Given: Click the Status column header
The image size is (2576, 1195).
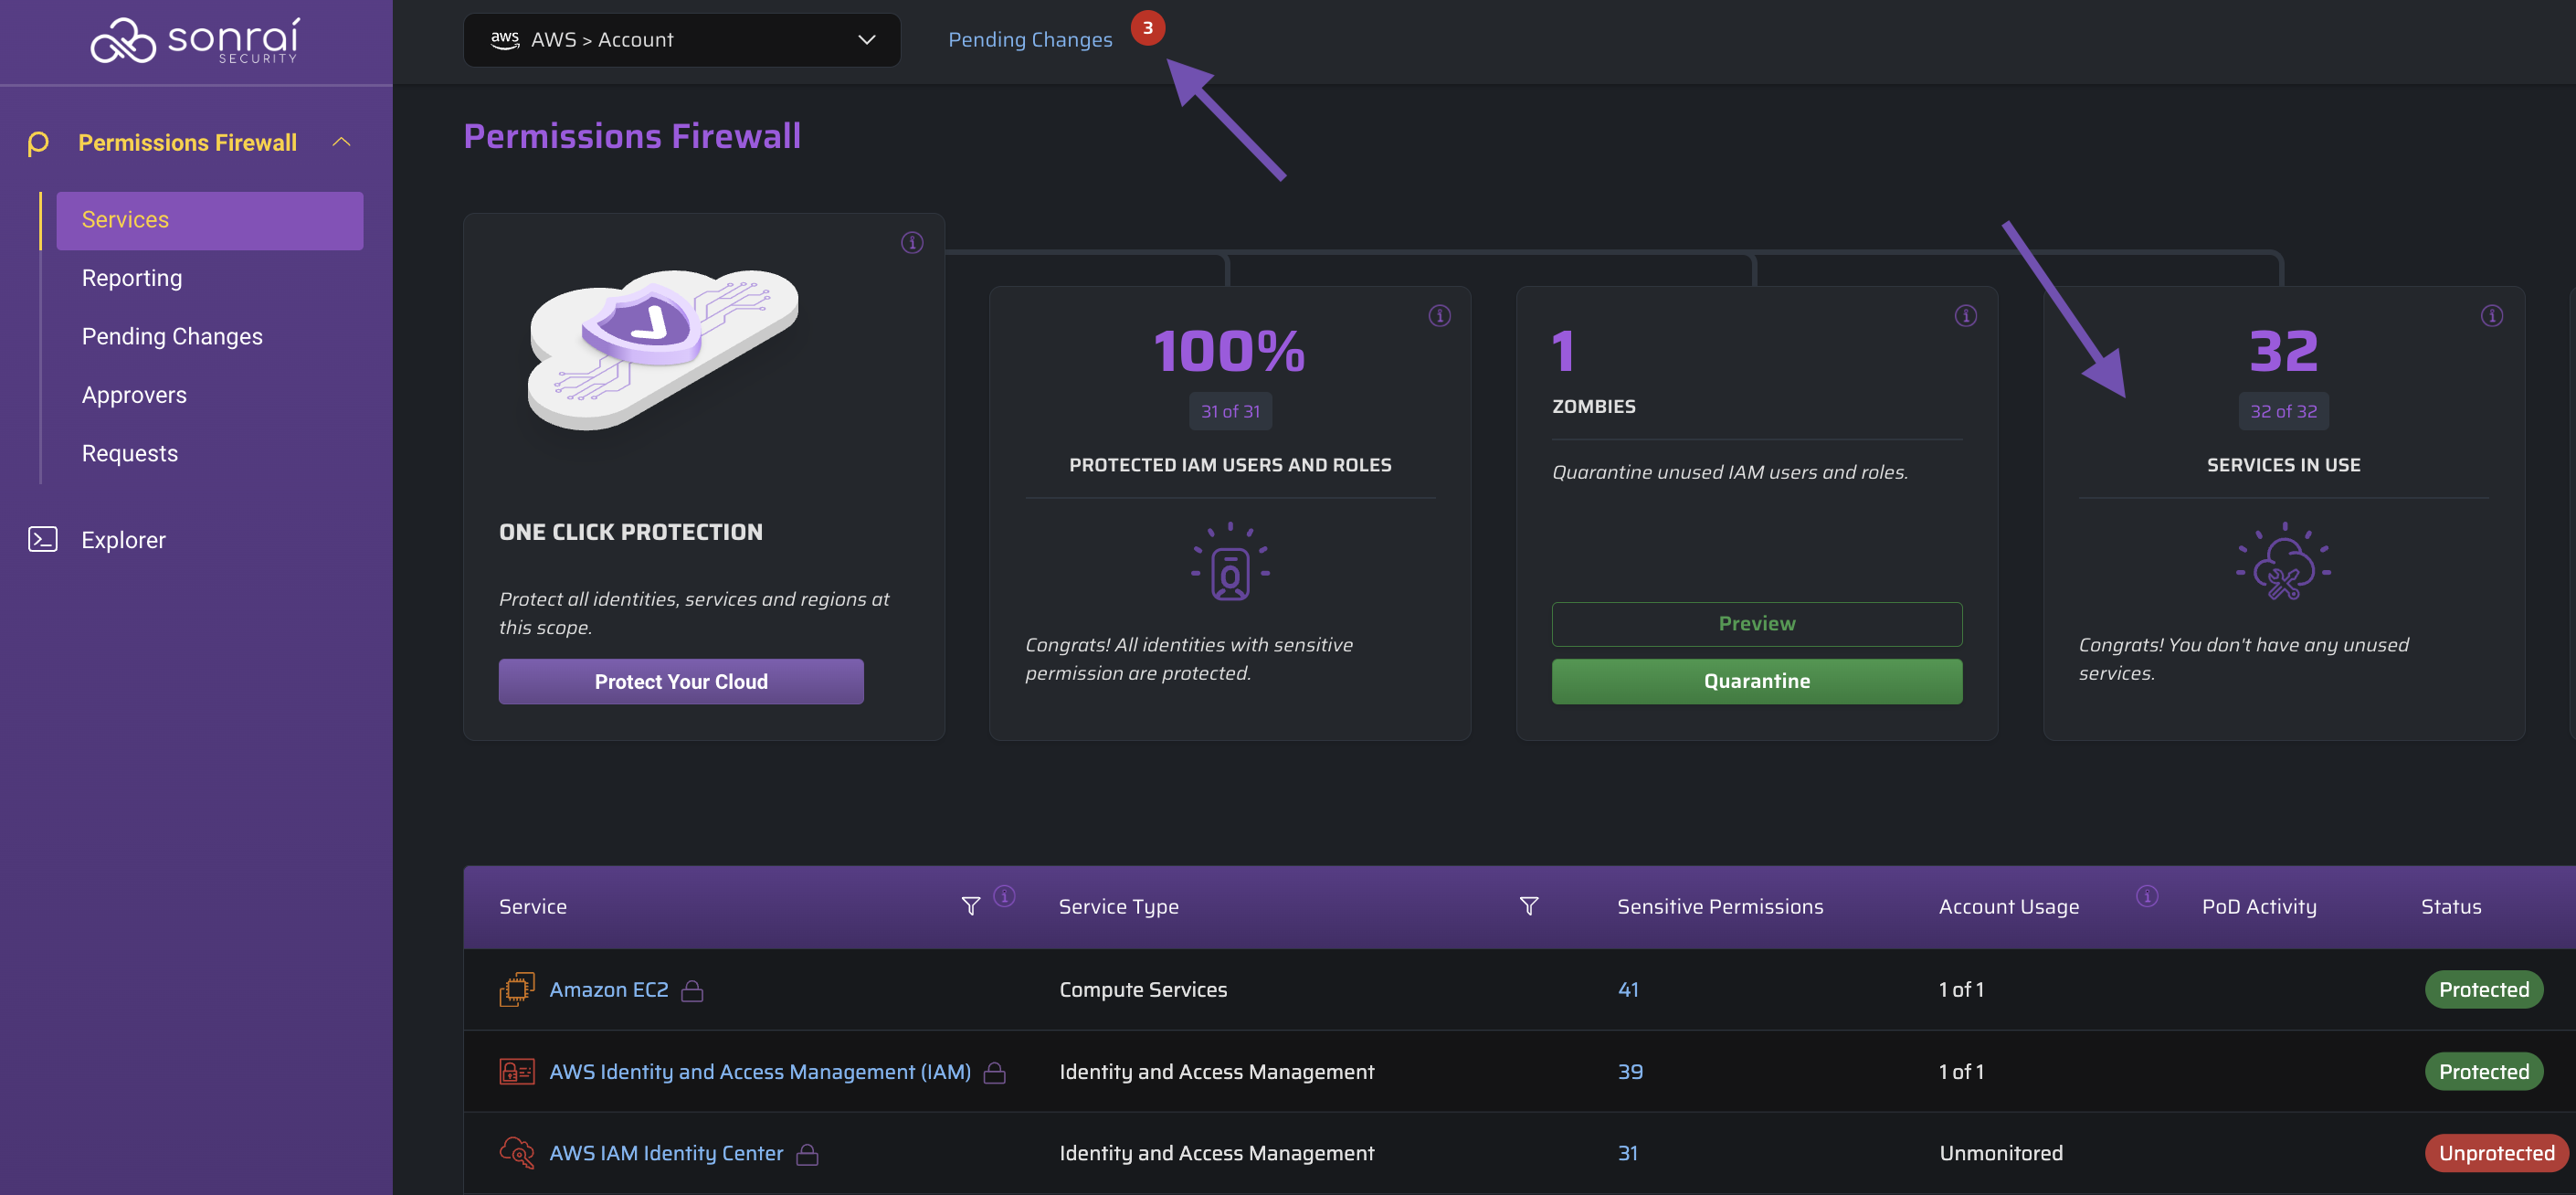Looking at the screenshot, I should [x=2450, y=906].
